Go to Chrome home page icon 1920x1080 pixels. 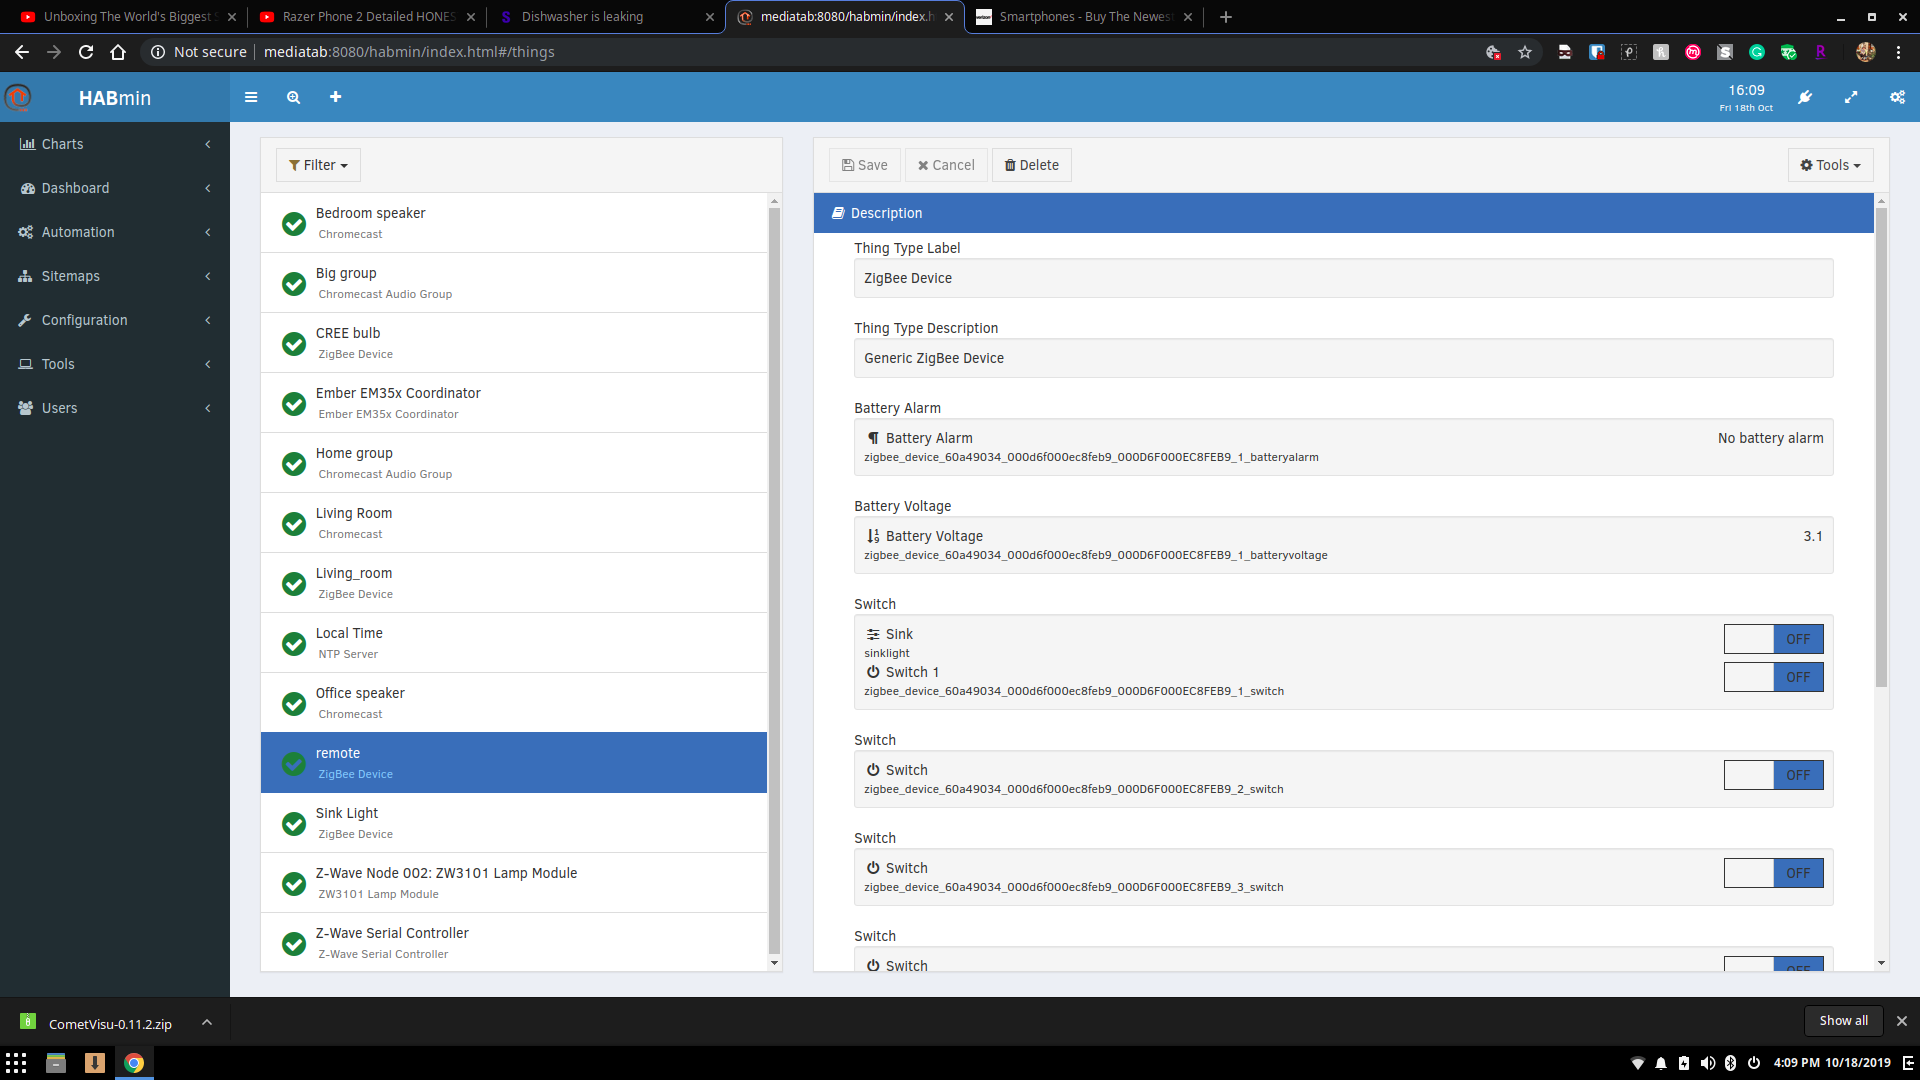(x=118, y=52)
